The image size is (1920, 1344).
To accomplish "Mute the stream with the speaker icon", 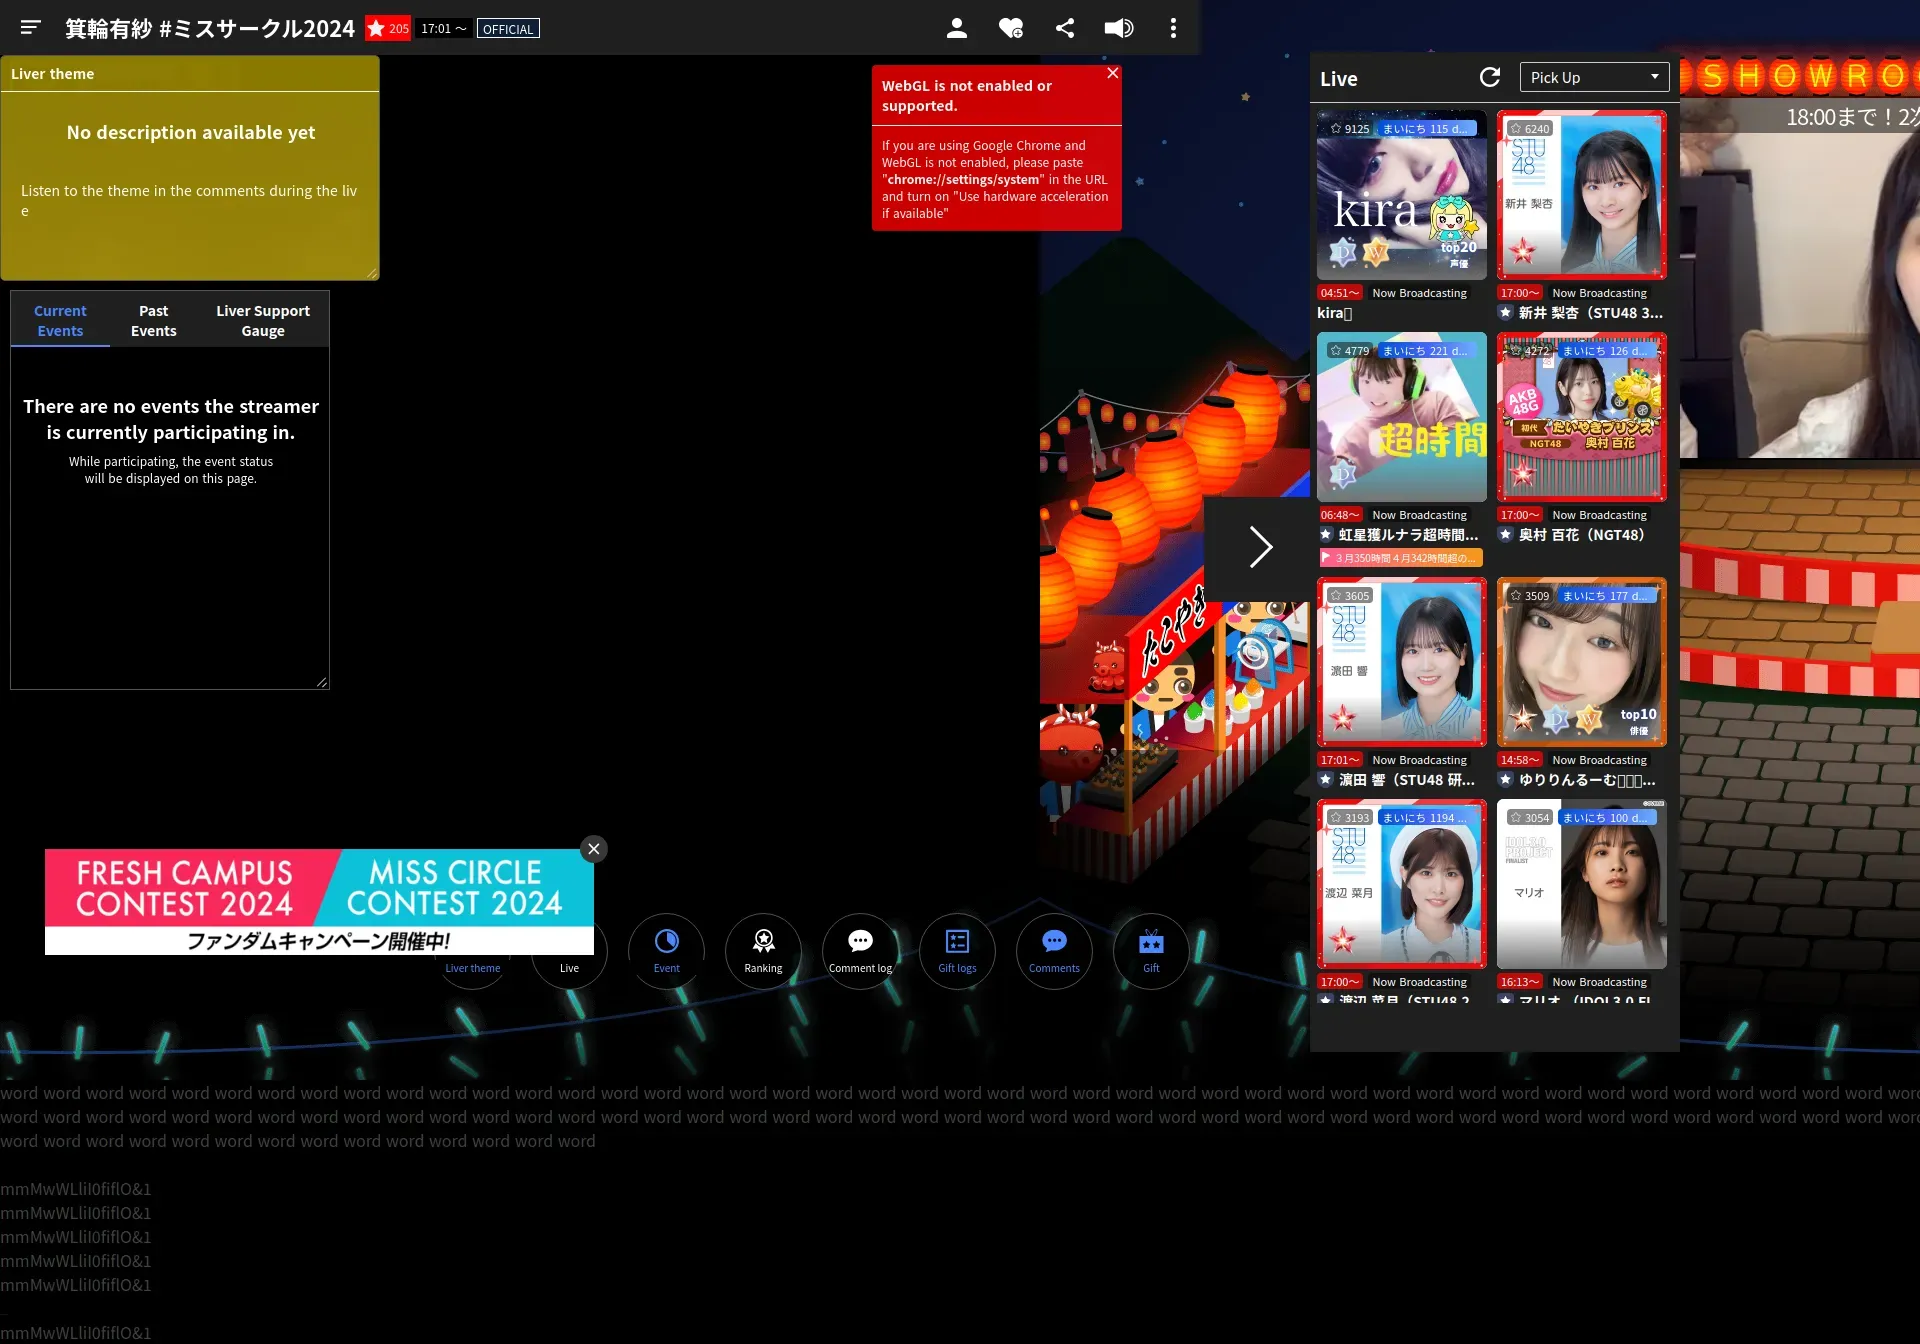I will pos(1118,28).
